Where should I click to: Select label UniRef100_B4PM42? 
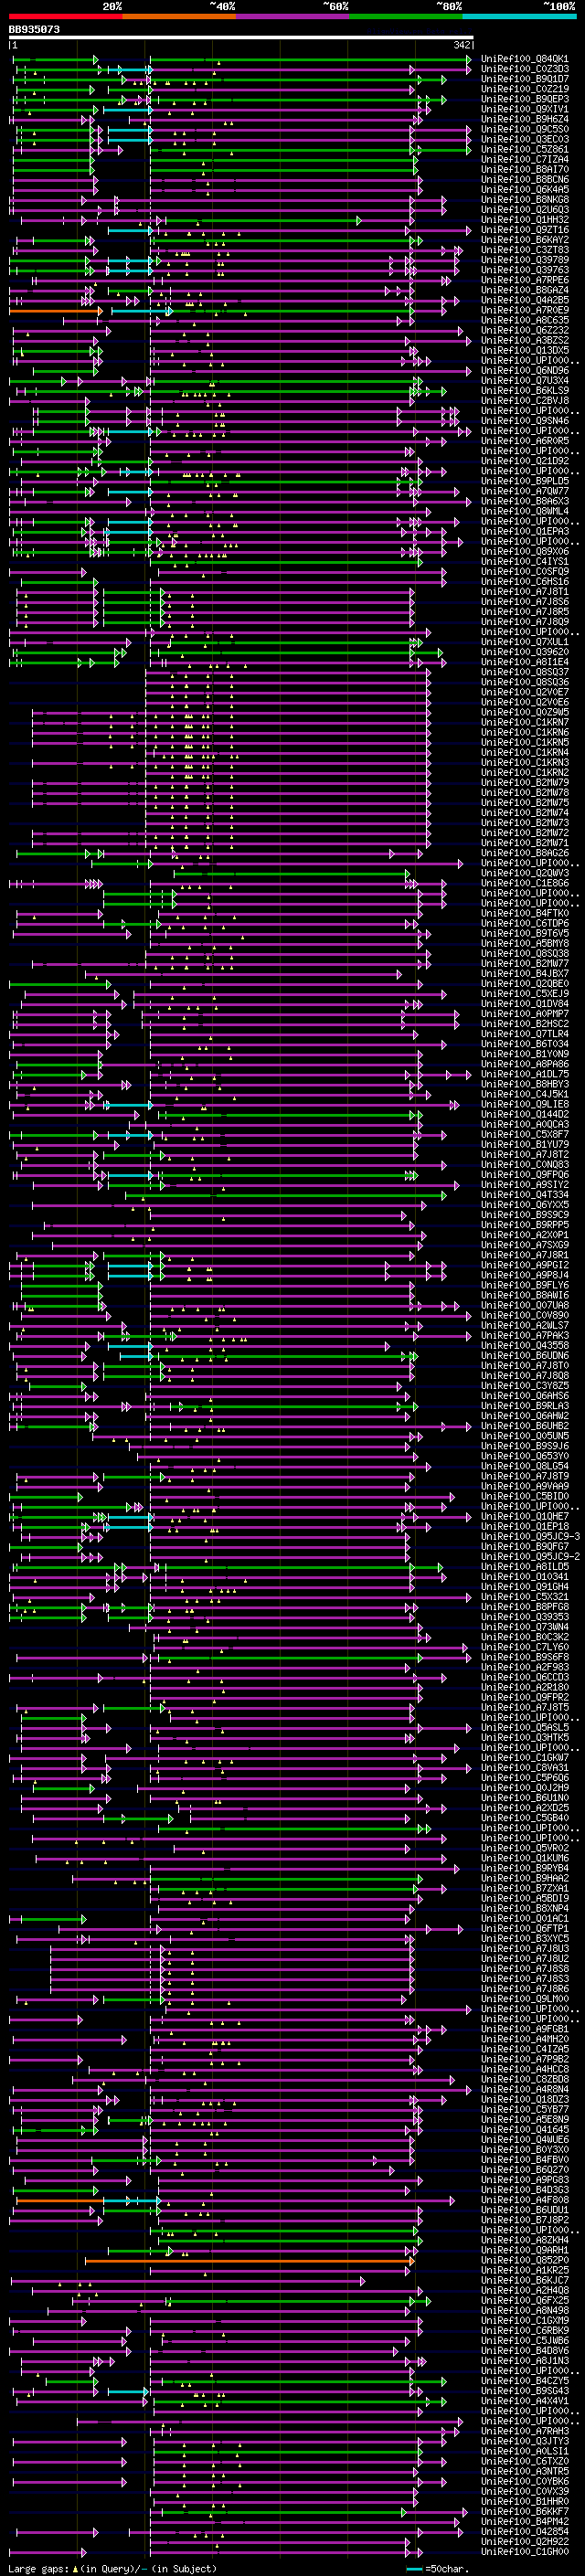click(x=525, y=2522)
